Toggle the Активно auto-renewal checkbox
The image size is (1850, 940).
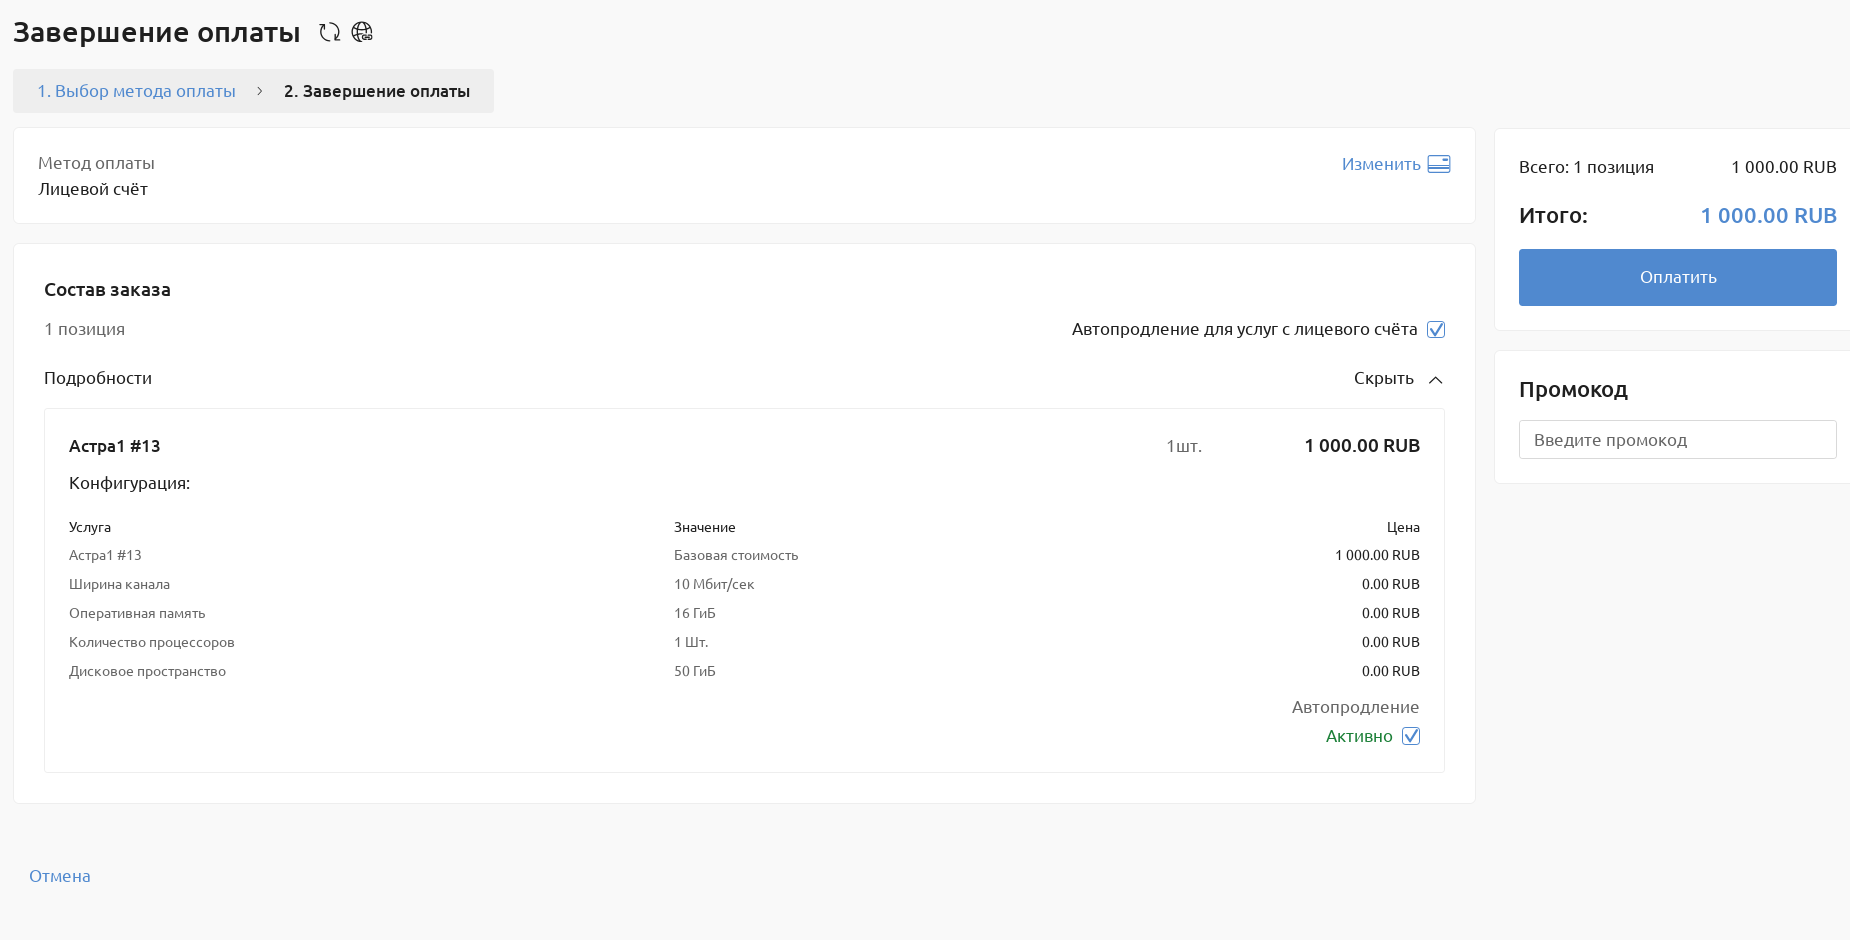click(x=1411, y=736)
